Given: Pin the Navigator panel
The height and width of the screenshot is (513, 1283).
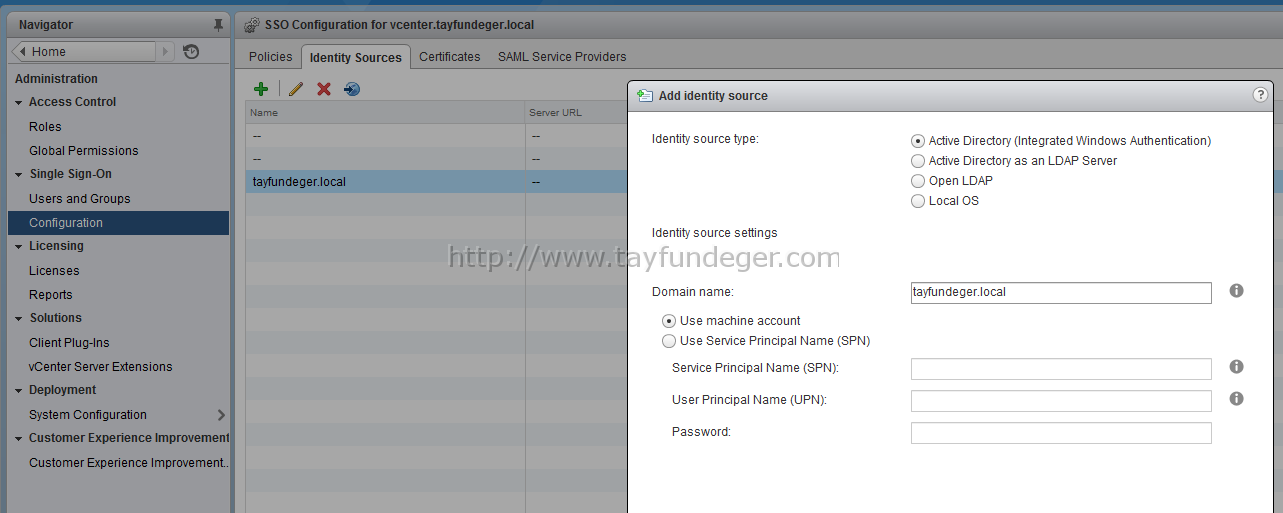Looking at the screenshot, I should 218,25.
